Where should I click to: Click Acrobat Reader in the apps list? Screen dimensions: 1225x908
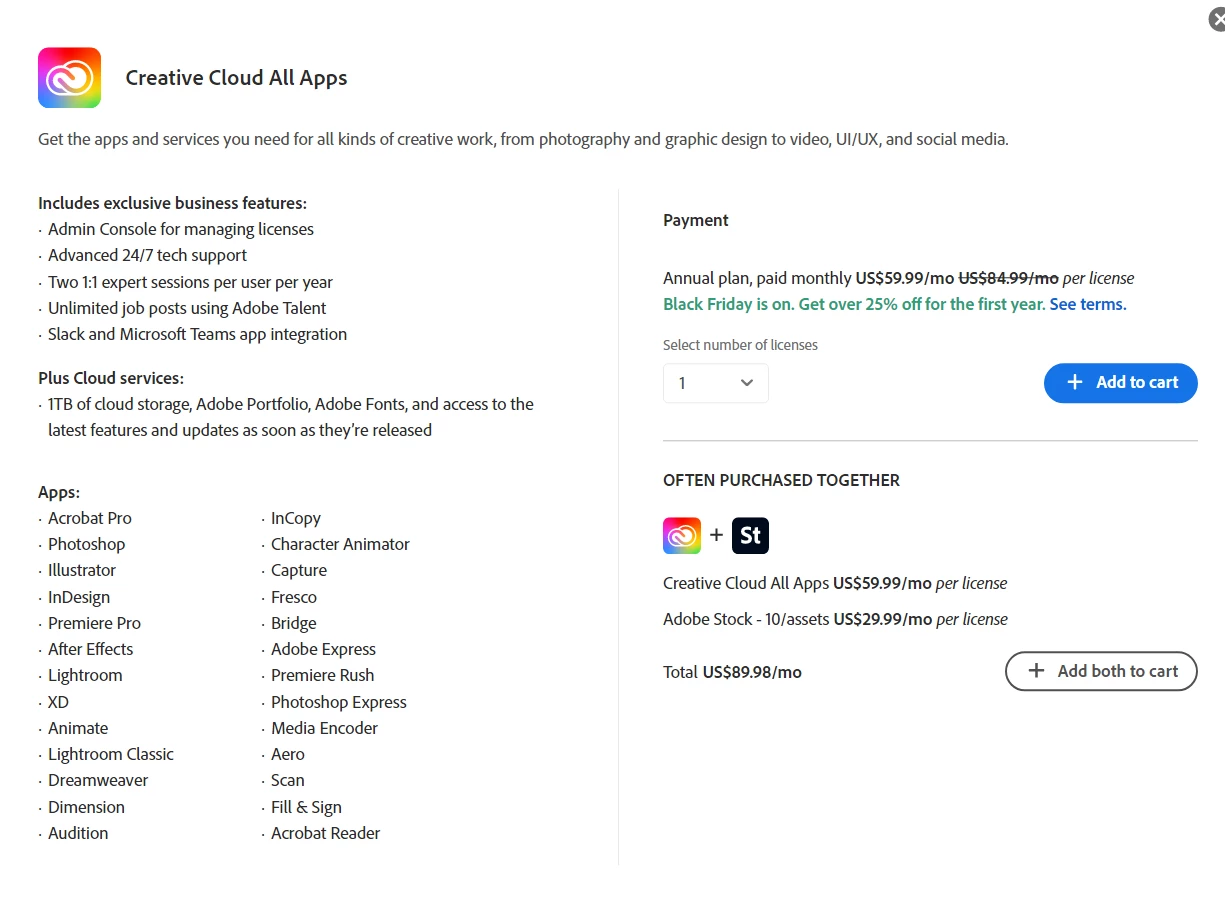point(326,833)
